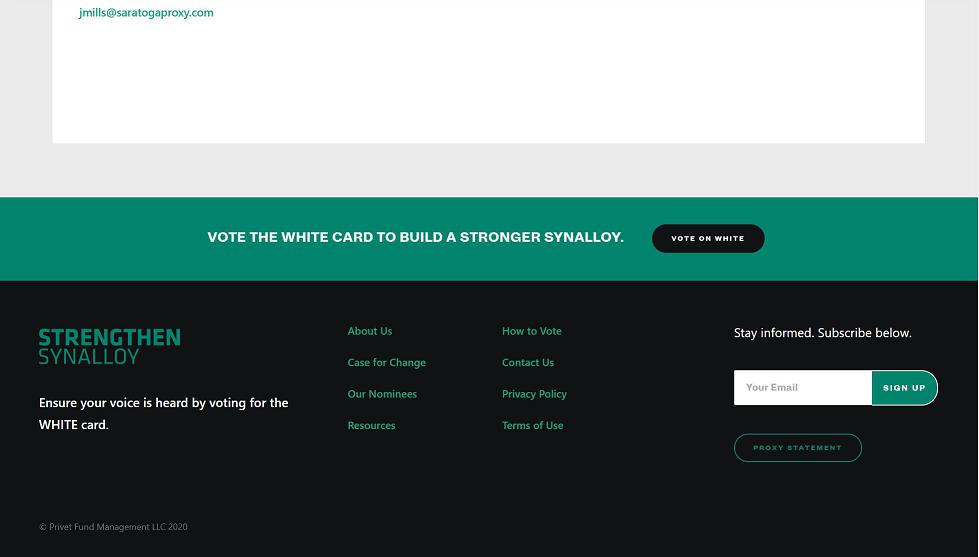The image size is (979, 557).
Task: Open the Our Nominees link
Action: (382, 394)
